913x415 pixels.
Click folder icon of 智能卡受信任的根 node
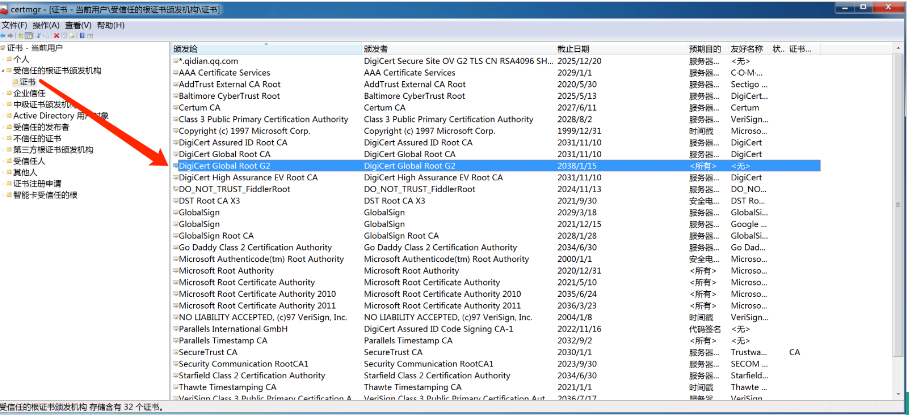[x=9, y=195]
